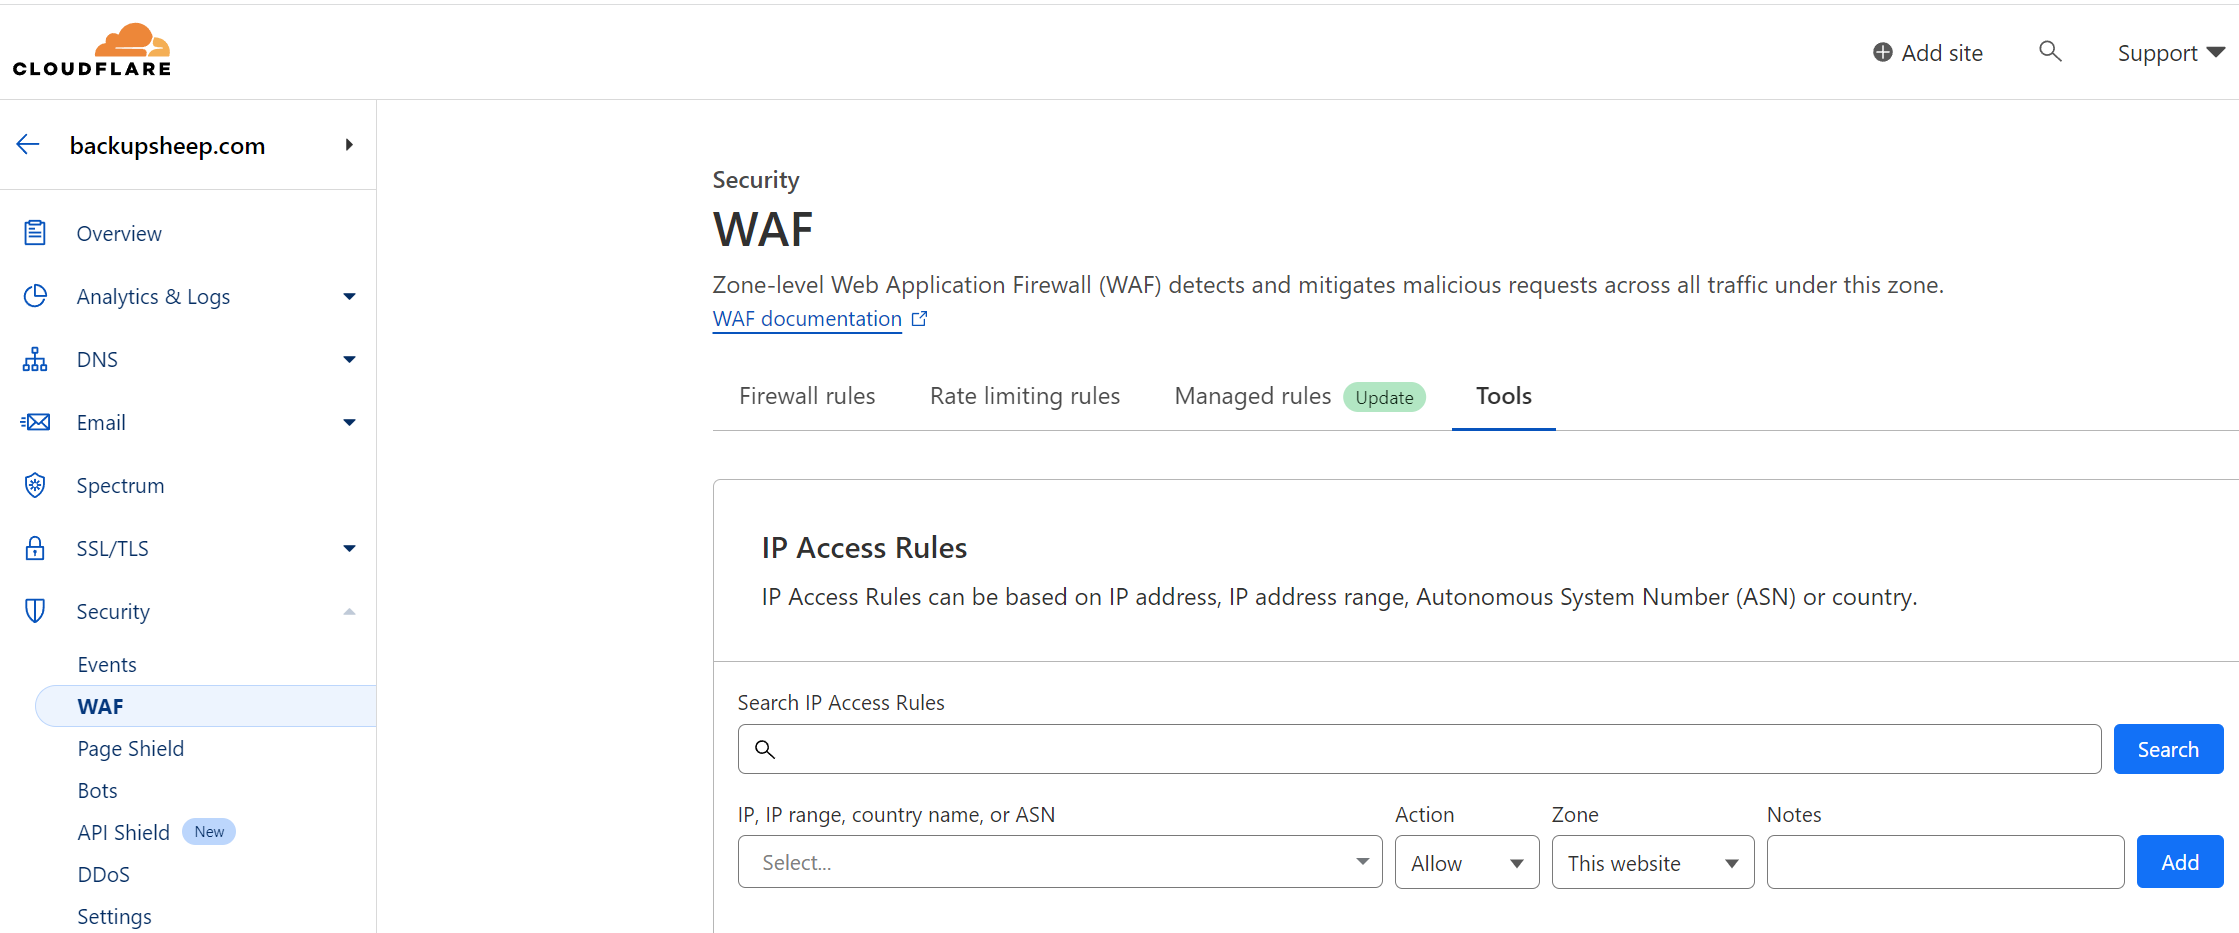Click the Search IP Access Rules input field
This screenshot has width=2239, height=933.
coord(1419,749)
